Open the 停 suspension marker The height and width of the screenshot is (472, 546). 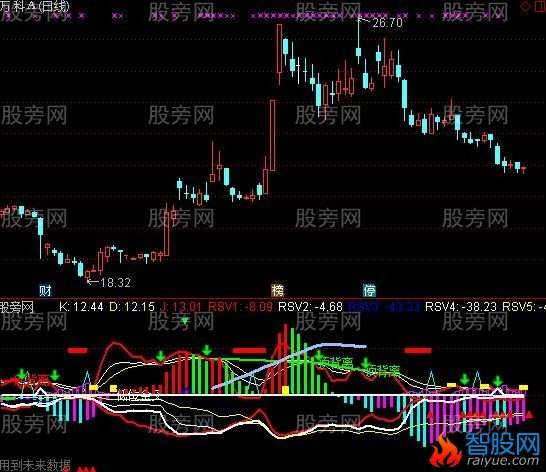tap(369, 290)
